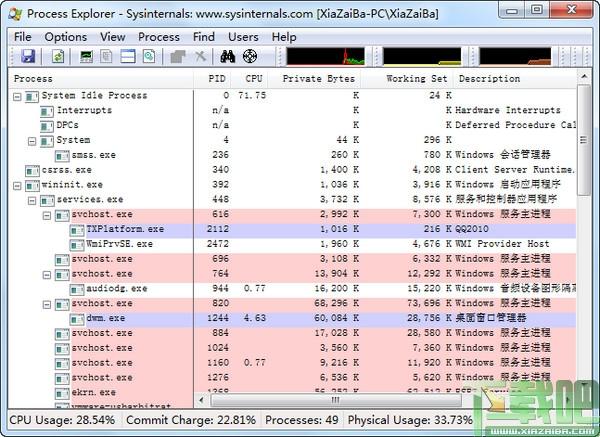Image resolution: width=600 pixels, height=437 pixels.
Task: Click the Commit Charge status entry
Action: click(x=191, y=420)
